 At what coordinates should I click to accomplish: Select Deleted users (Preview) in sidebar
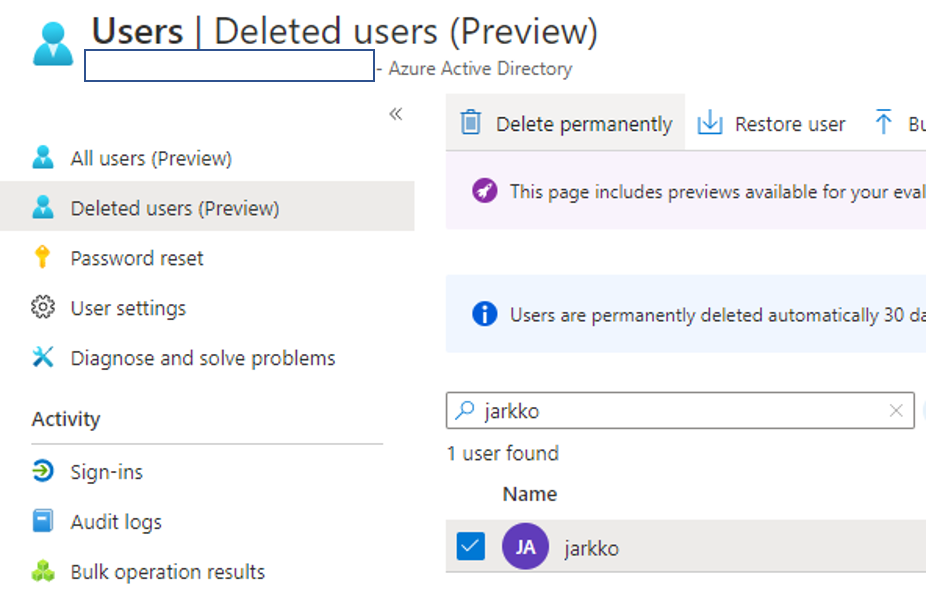(x=175, y=208)
